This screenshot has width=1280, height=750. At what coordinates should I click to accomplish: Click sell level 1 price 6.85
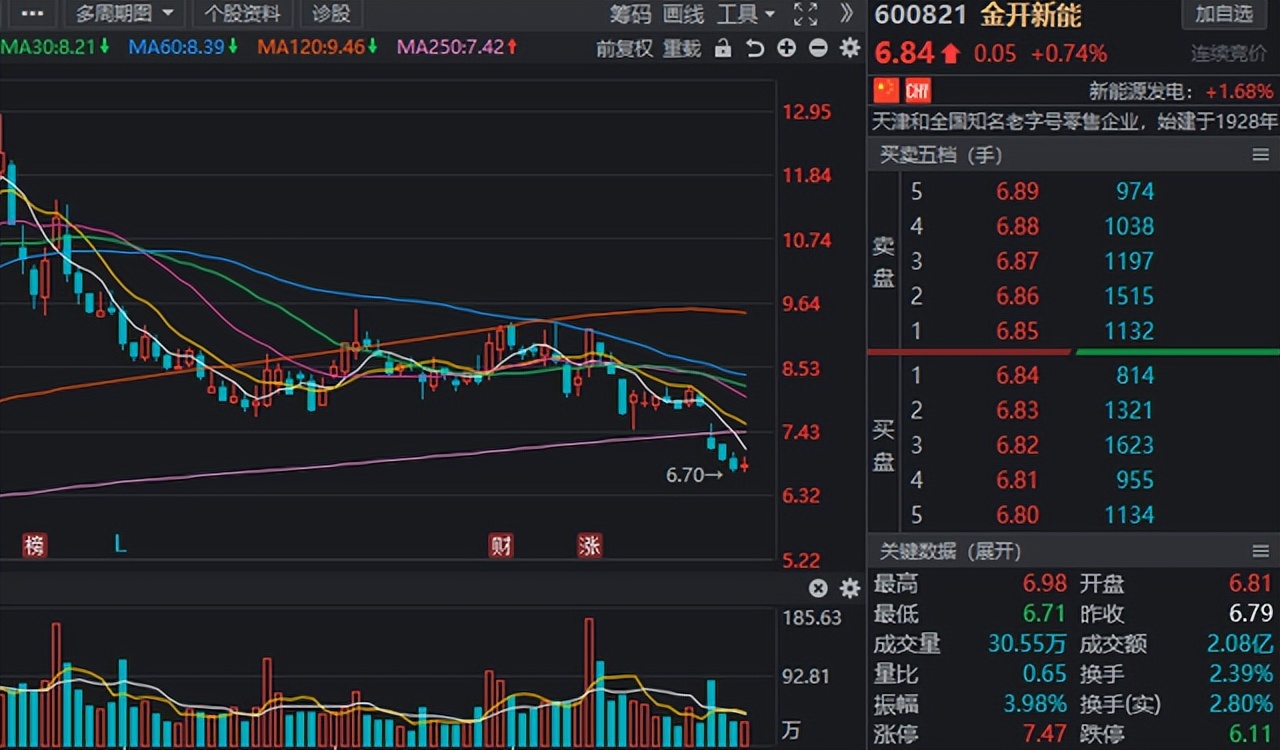(1017, 331)
